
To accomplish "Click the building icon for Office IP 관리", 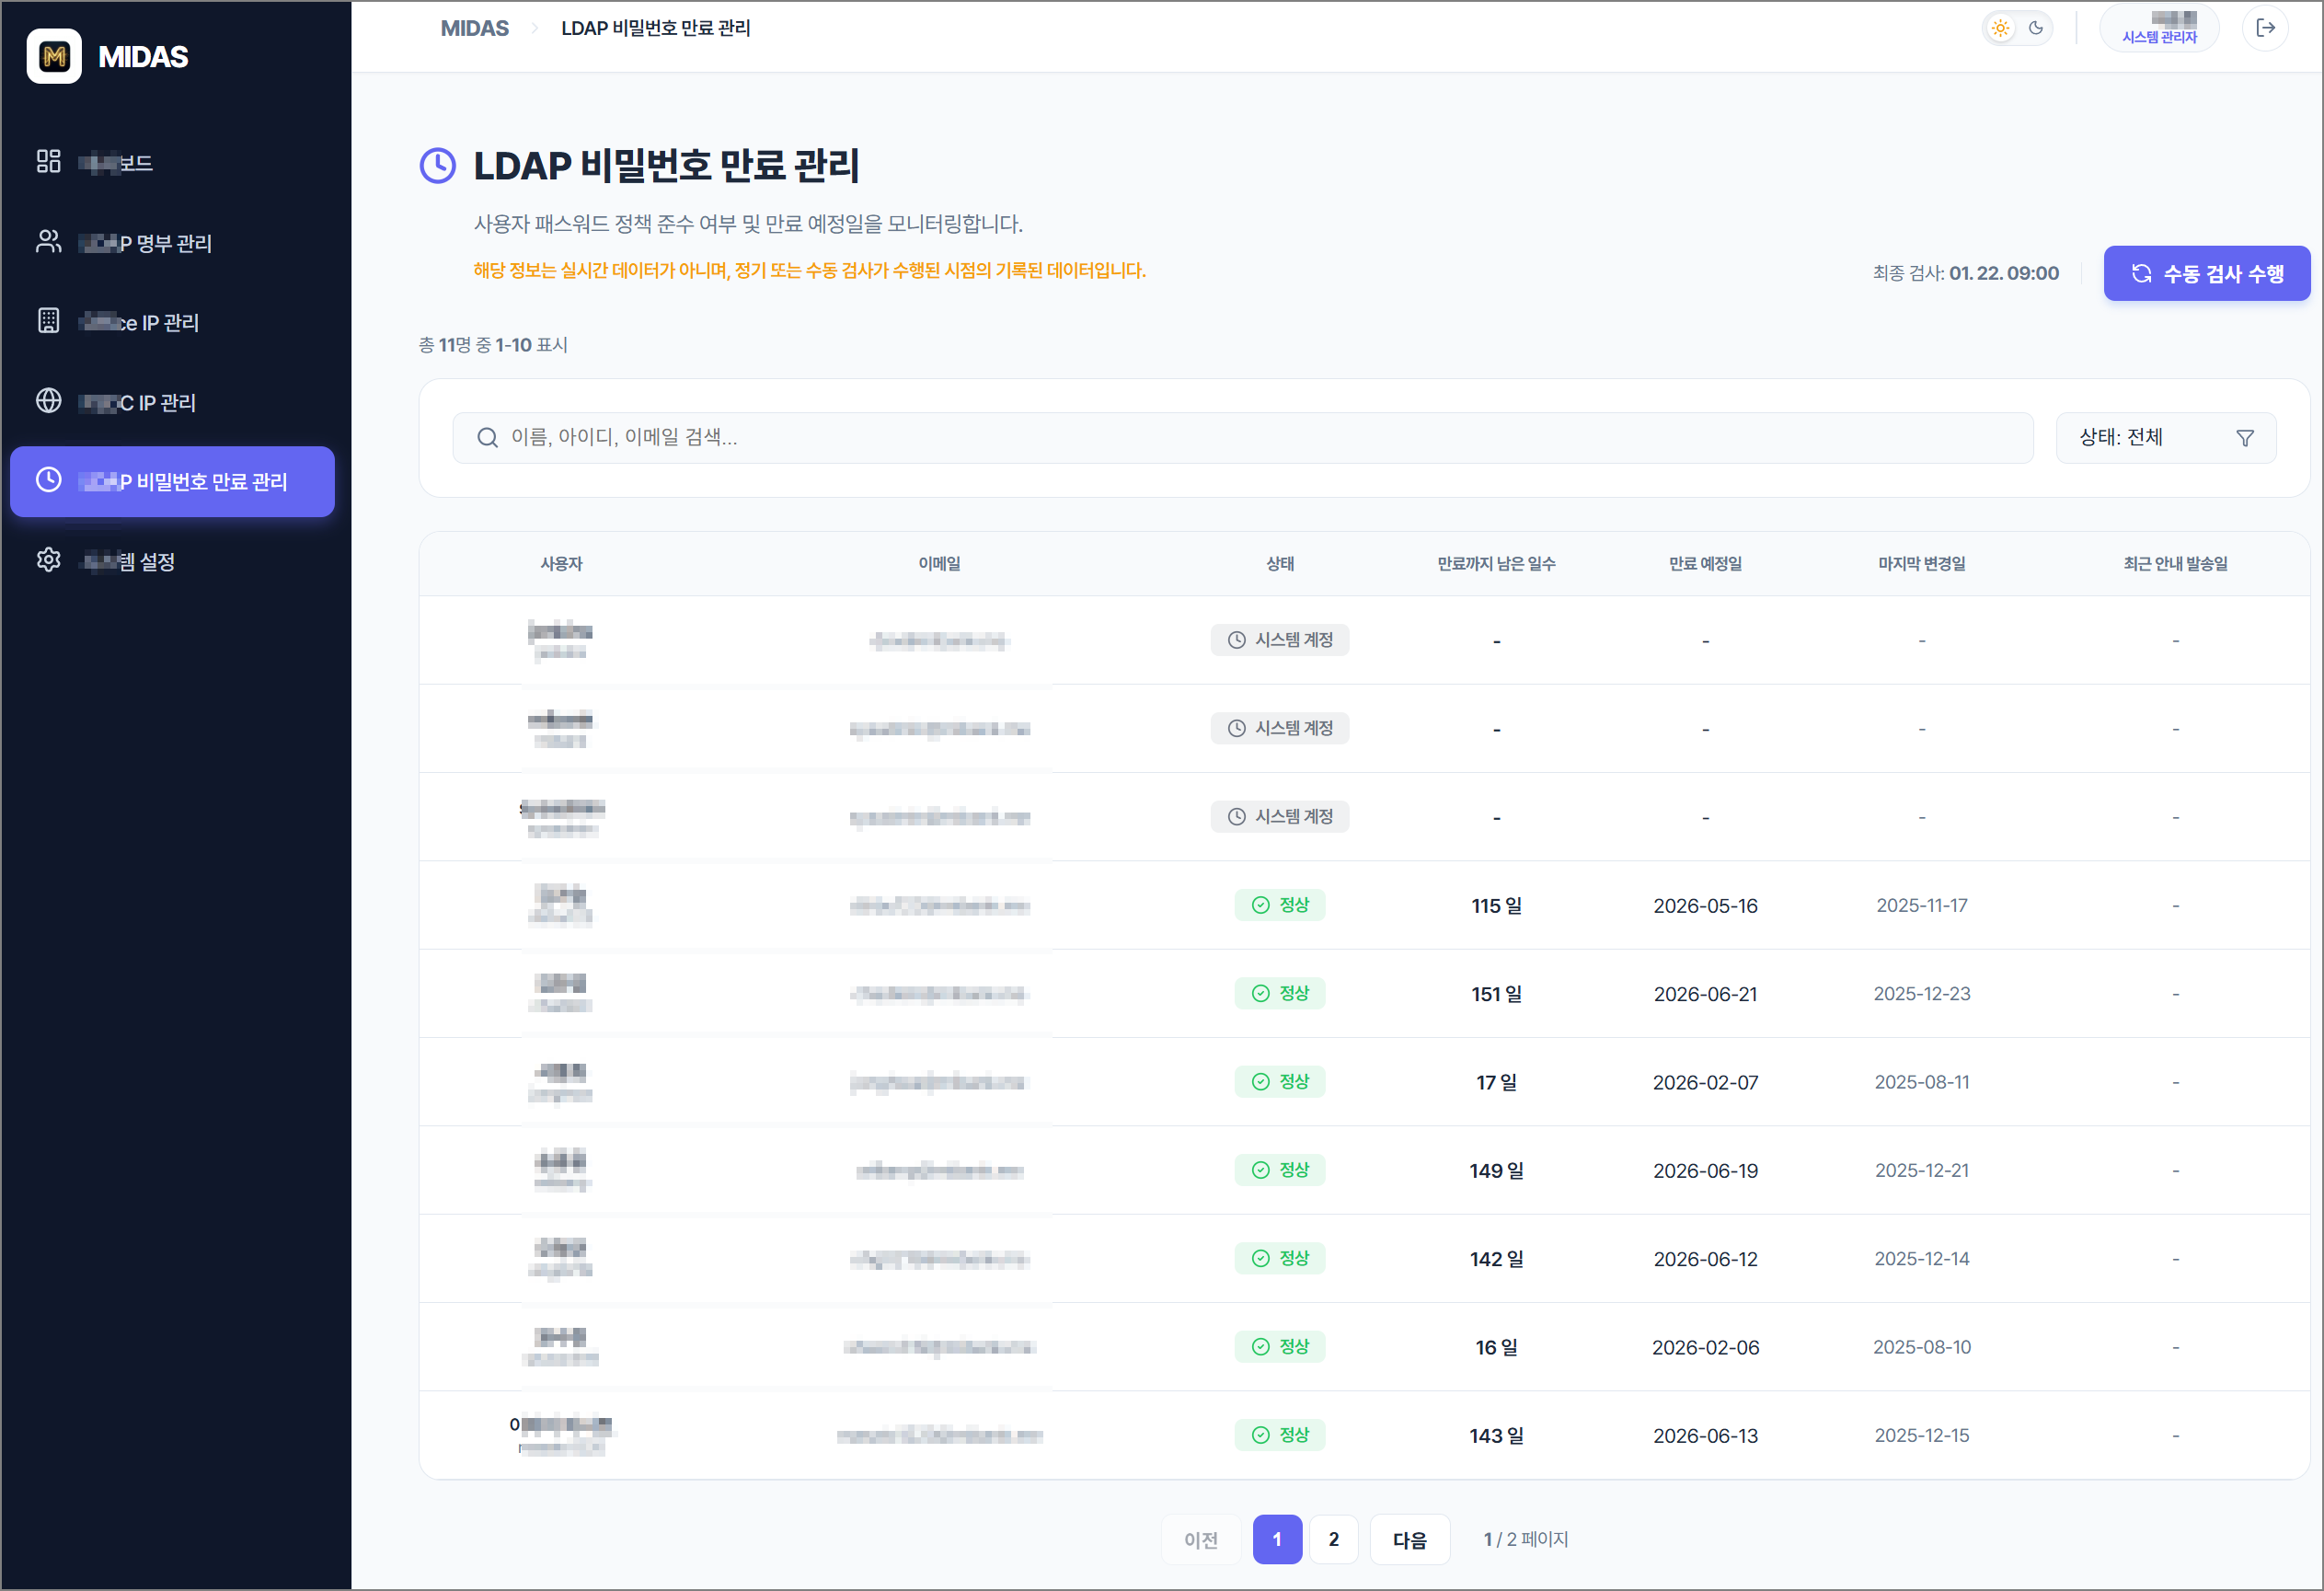I will tap(48, 321).
